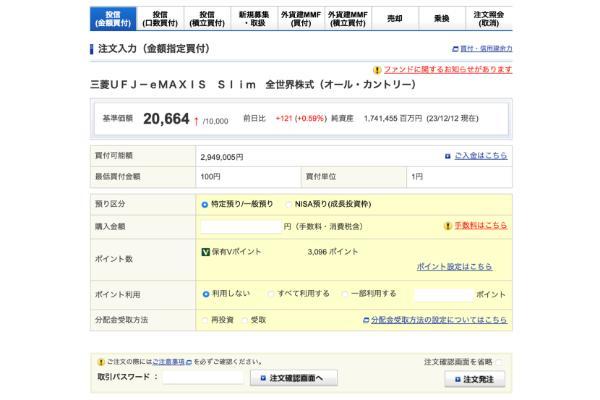Click the fund notice warning icon

tap(377, 70)
